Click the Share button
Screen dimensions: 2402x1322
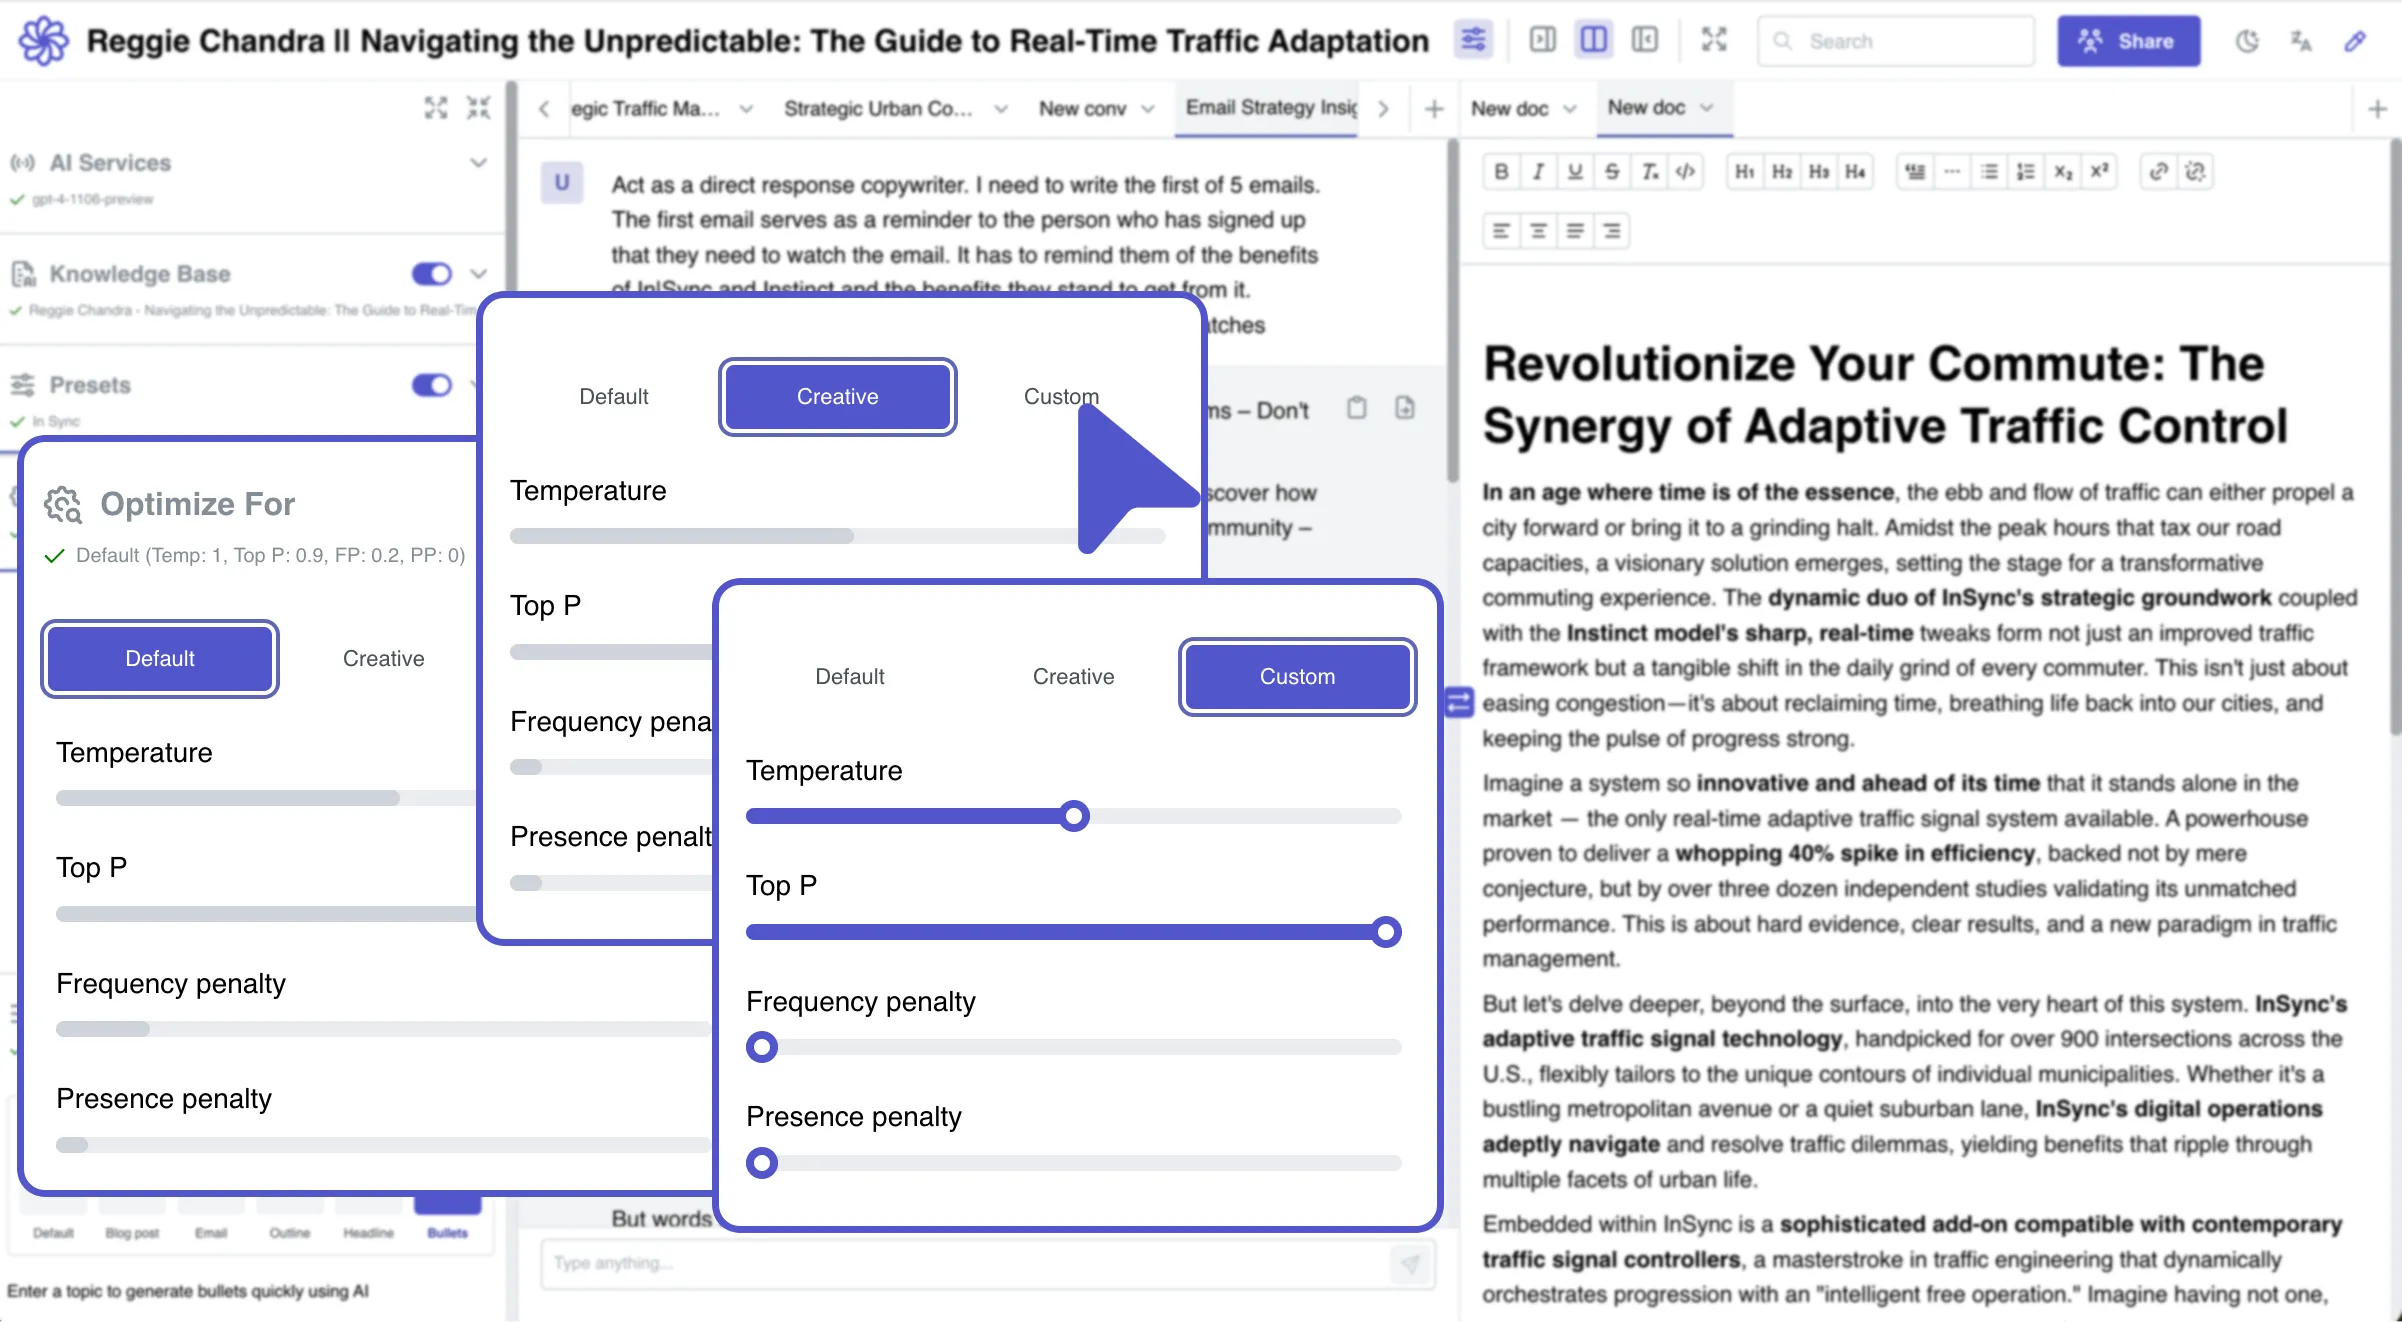click(2128, 41)
